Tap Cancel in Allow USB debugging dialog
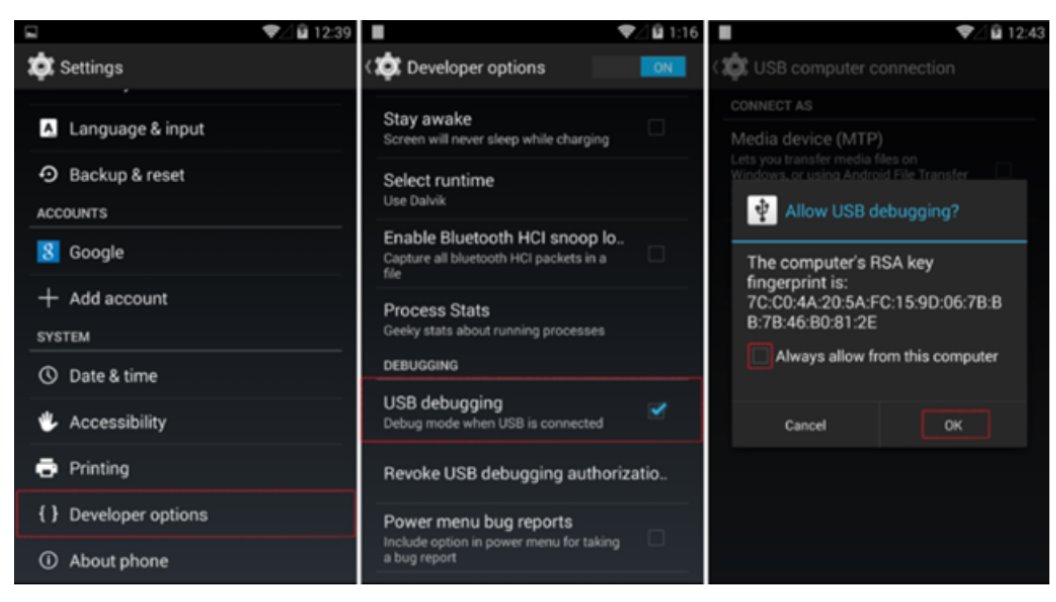 805,425
